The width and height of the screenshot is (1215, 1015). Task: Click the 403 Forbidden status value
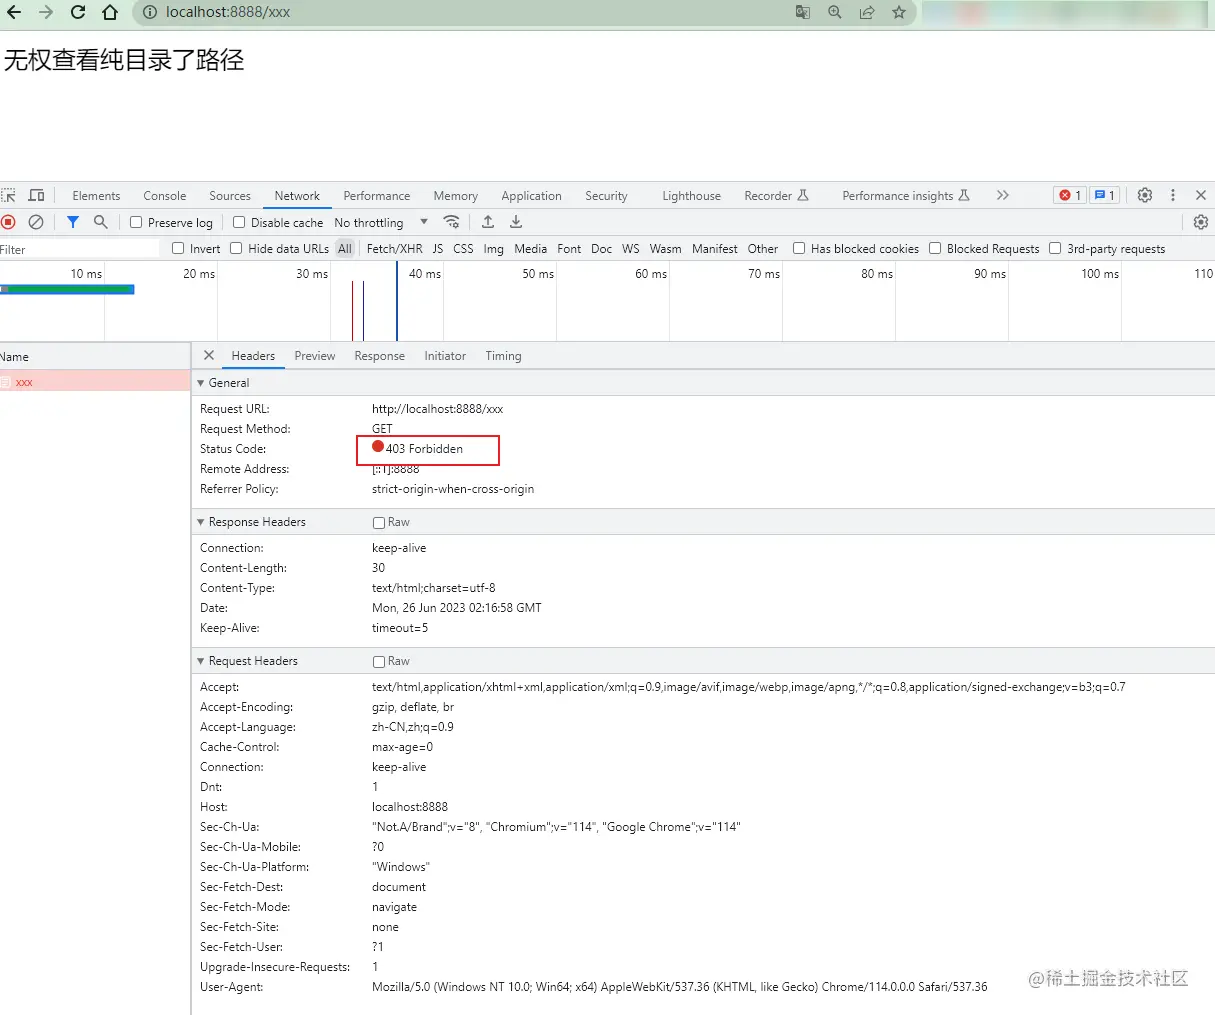[424, 449]
